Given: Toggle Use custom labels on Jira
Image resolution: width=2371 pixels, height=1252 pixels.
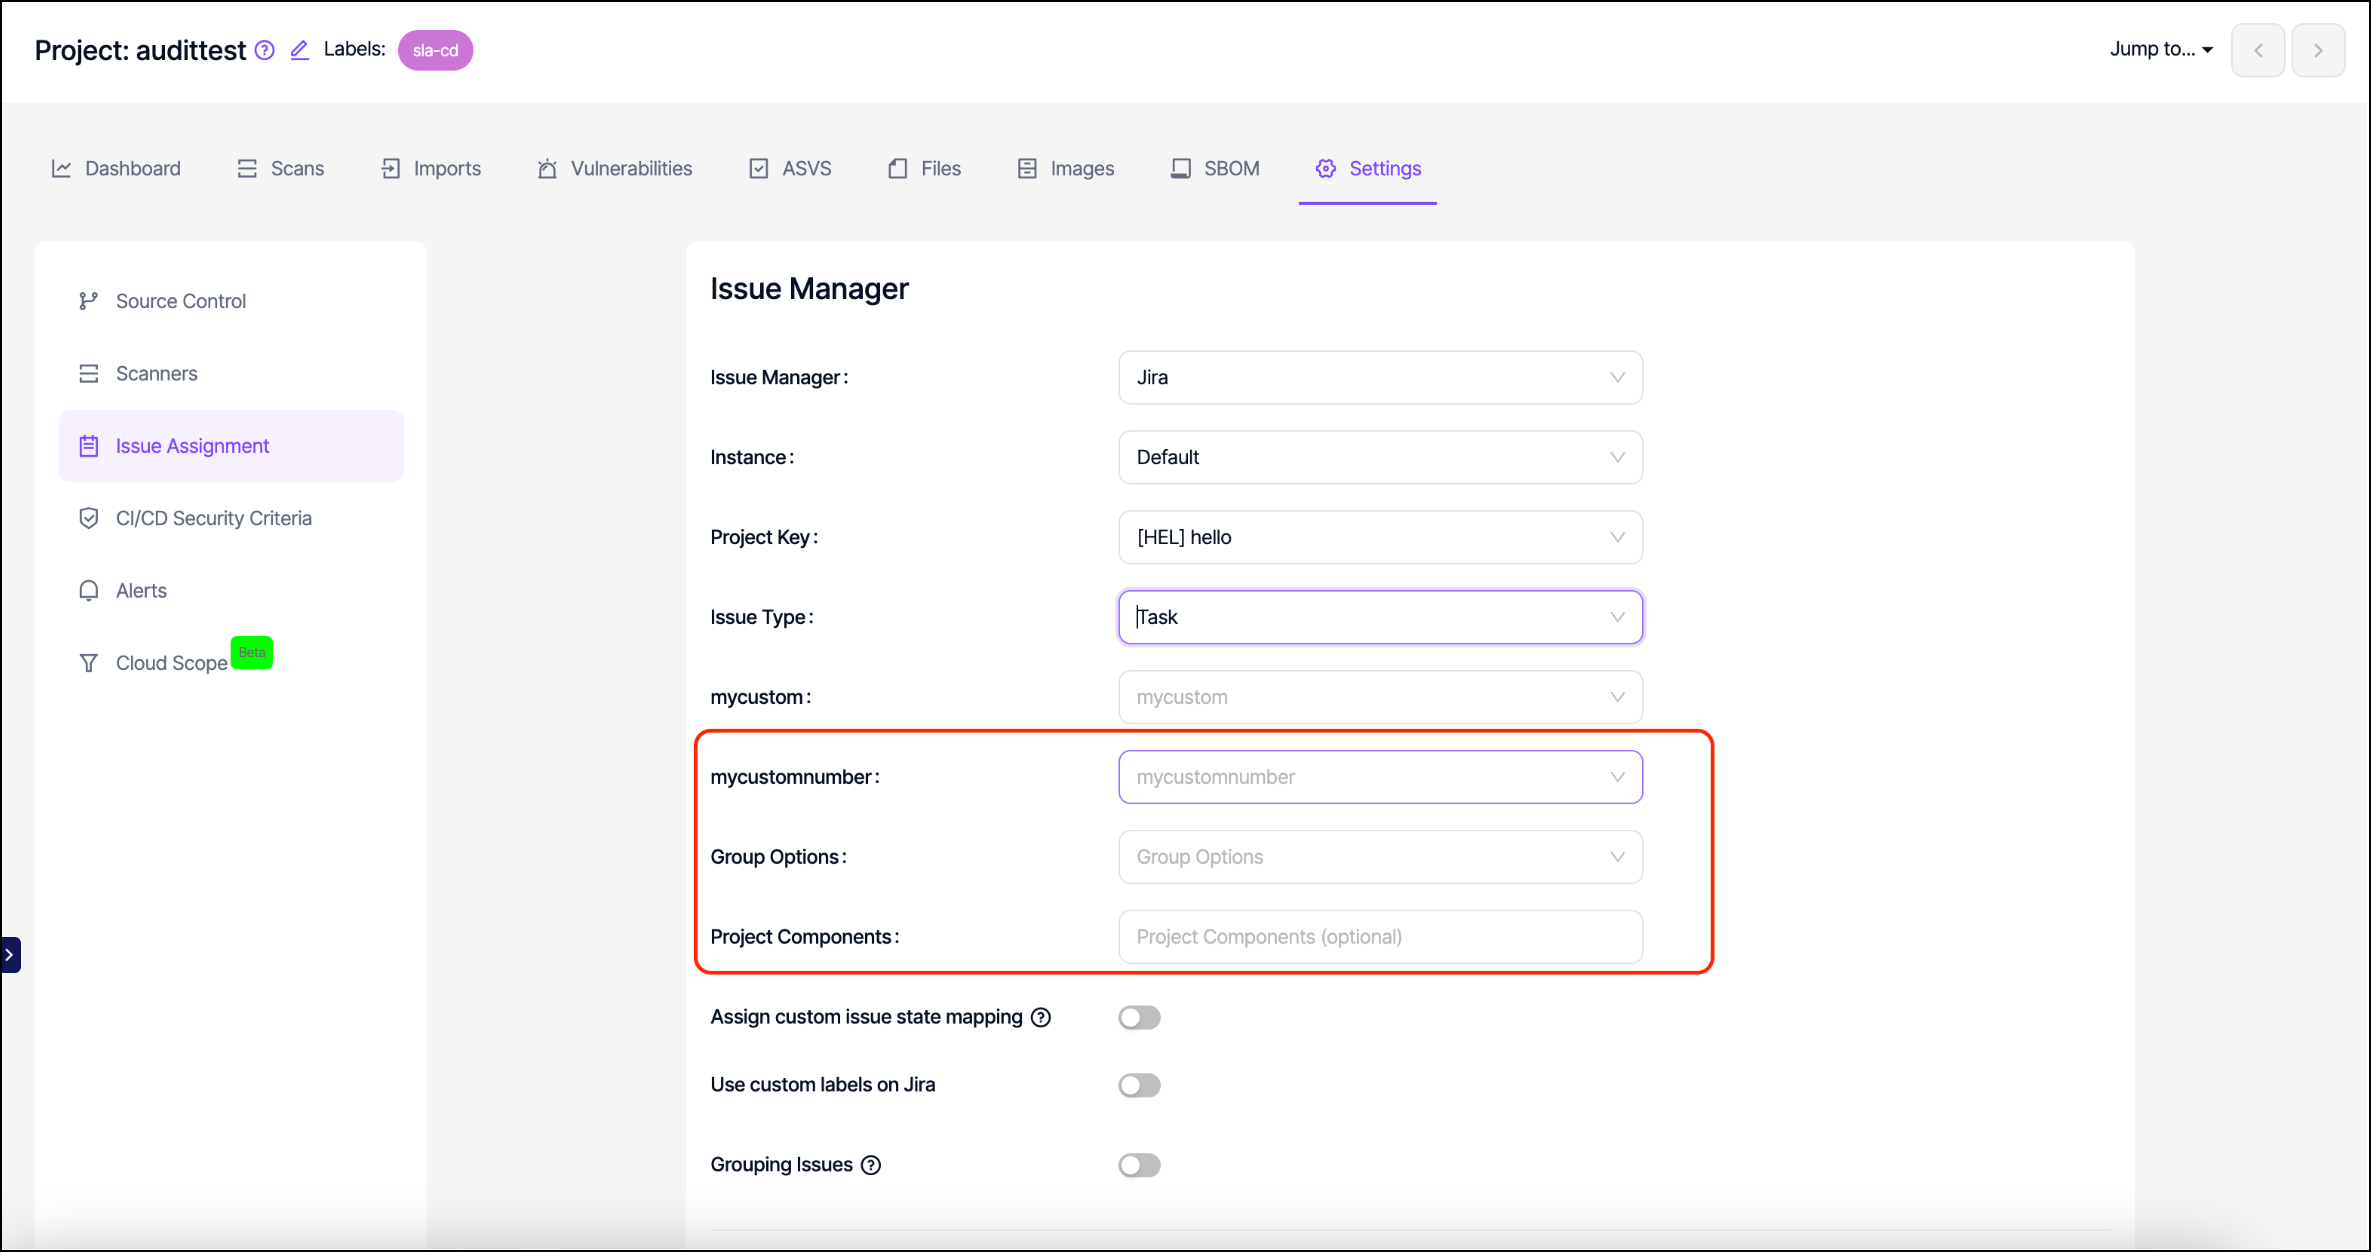Looking at the screenshot, I should pos(1139,1085).
